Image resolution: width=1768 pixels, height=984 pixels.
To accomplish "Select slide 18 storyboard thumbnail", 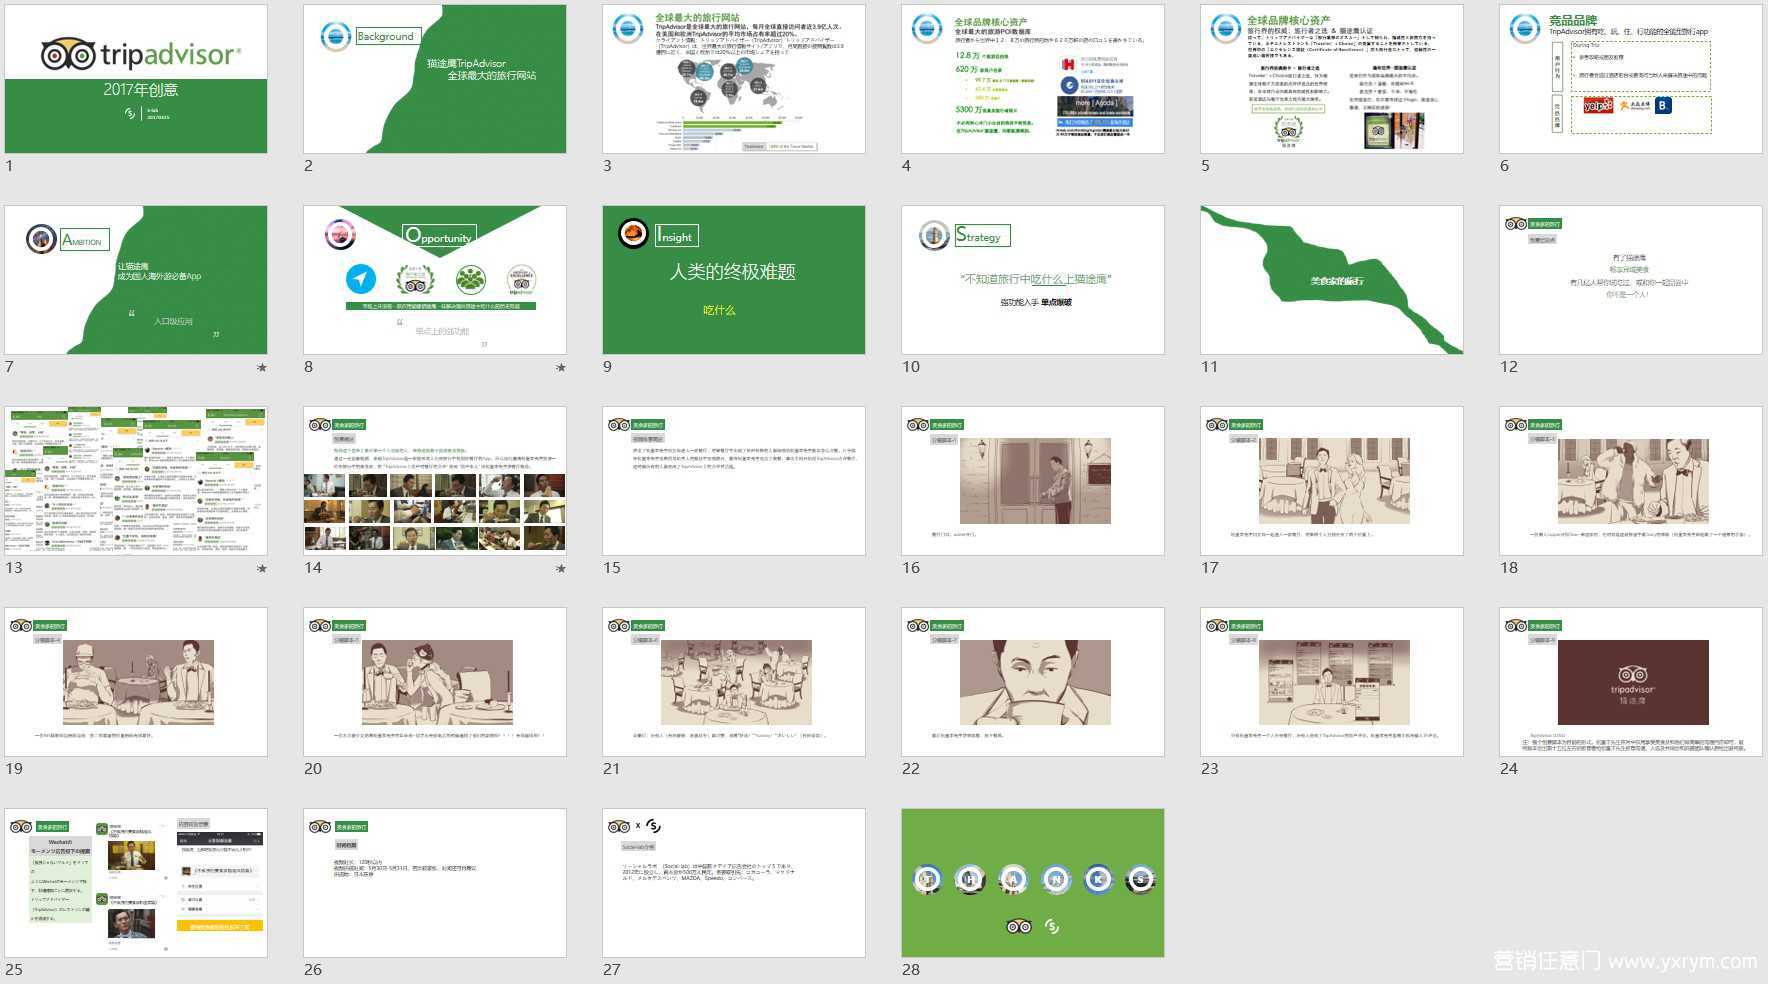I will click(x=1631, y=481).
